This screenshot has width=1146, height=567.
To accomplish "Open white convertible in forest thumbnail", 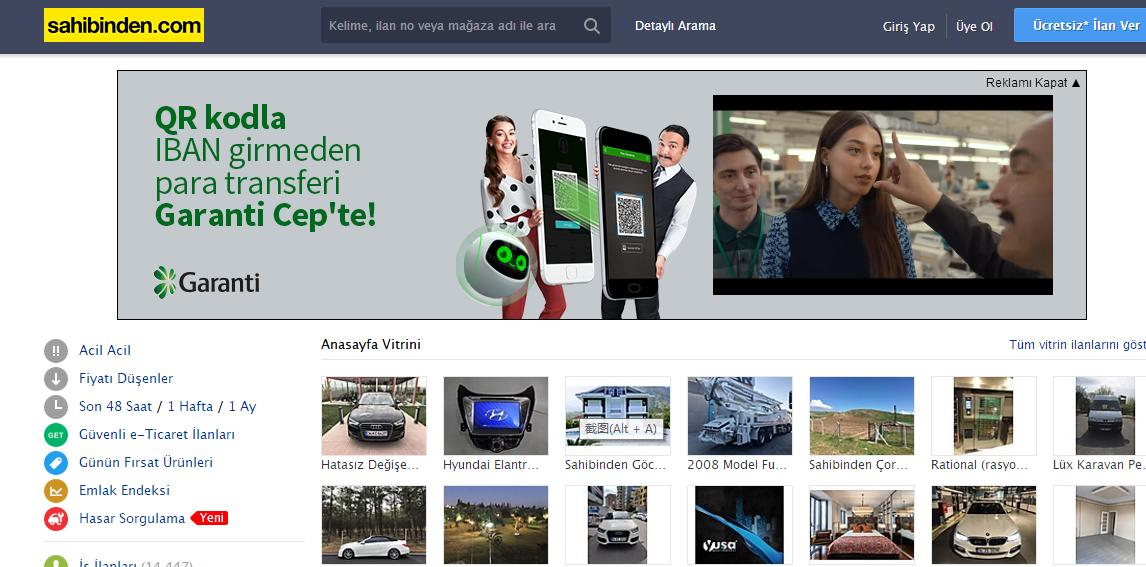I will pos(373,525).
